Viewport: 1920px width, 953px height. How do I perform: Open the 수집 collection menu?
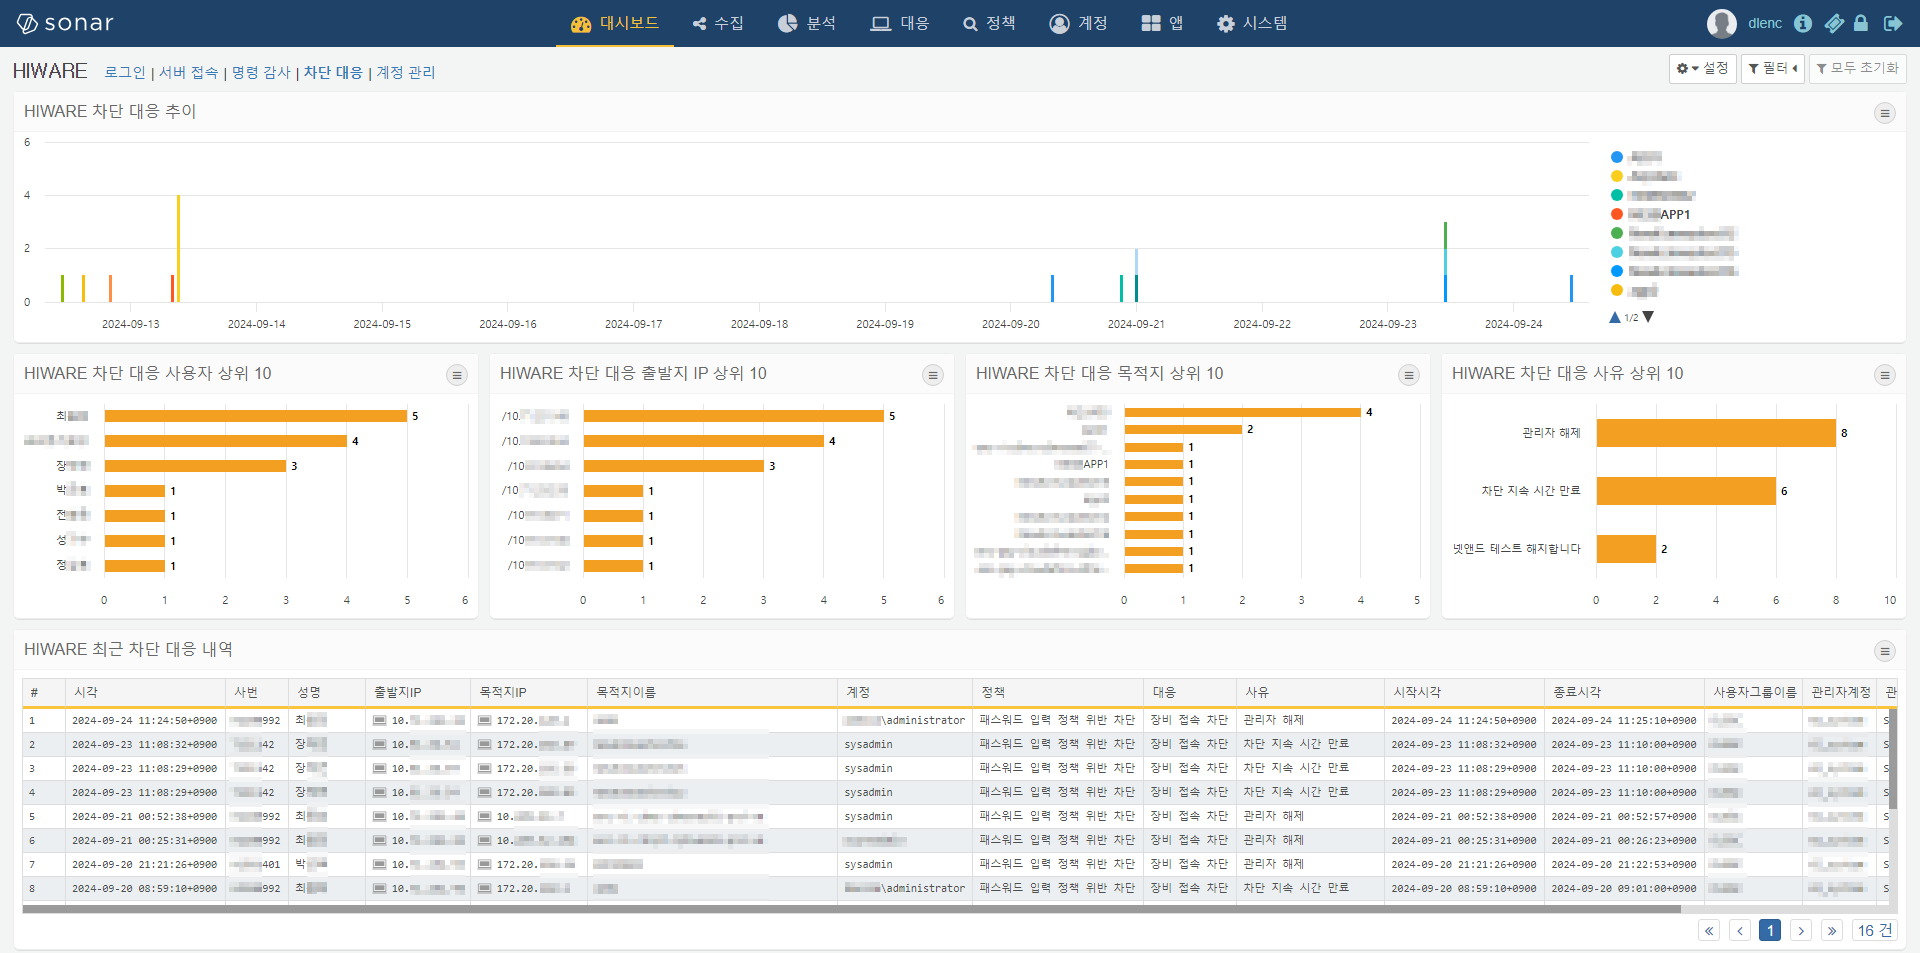click(718, 23)
